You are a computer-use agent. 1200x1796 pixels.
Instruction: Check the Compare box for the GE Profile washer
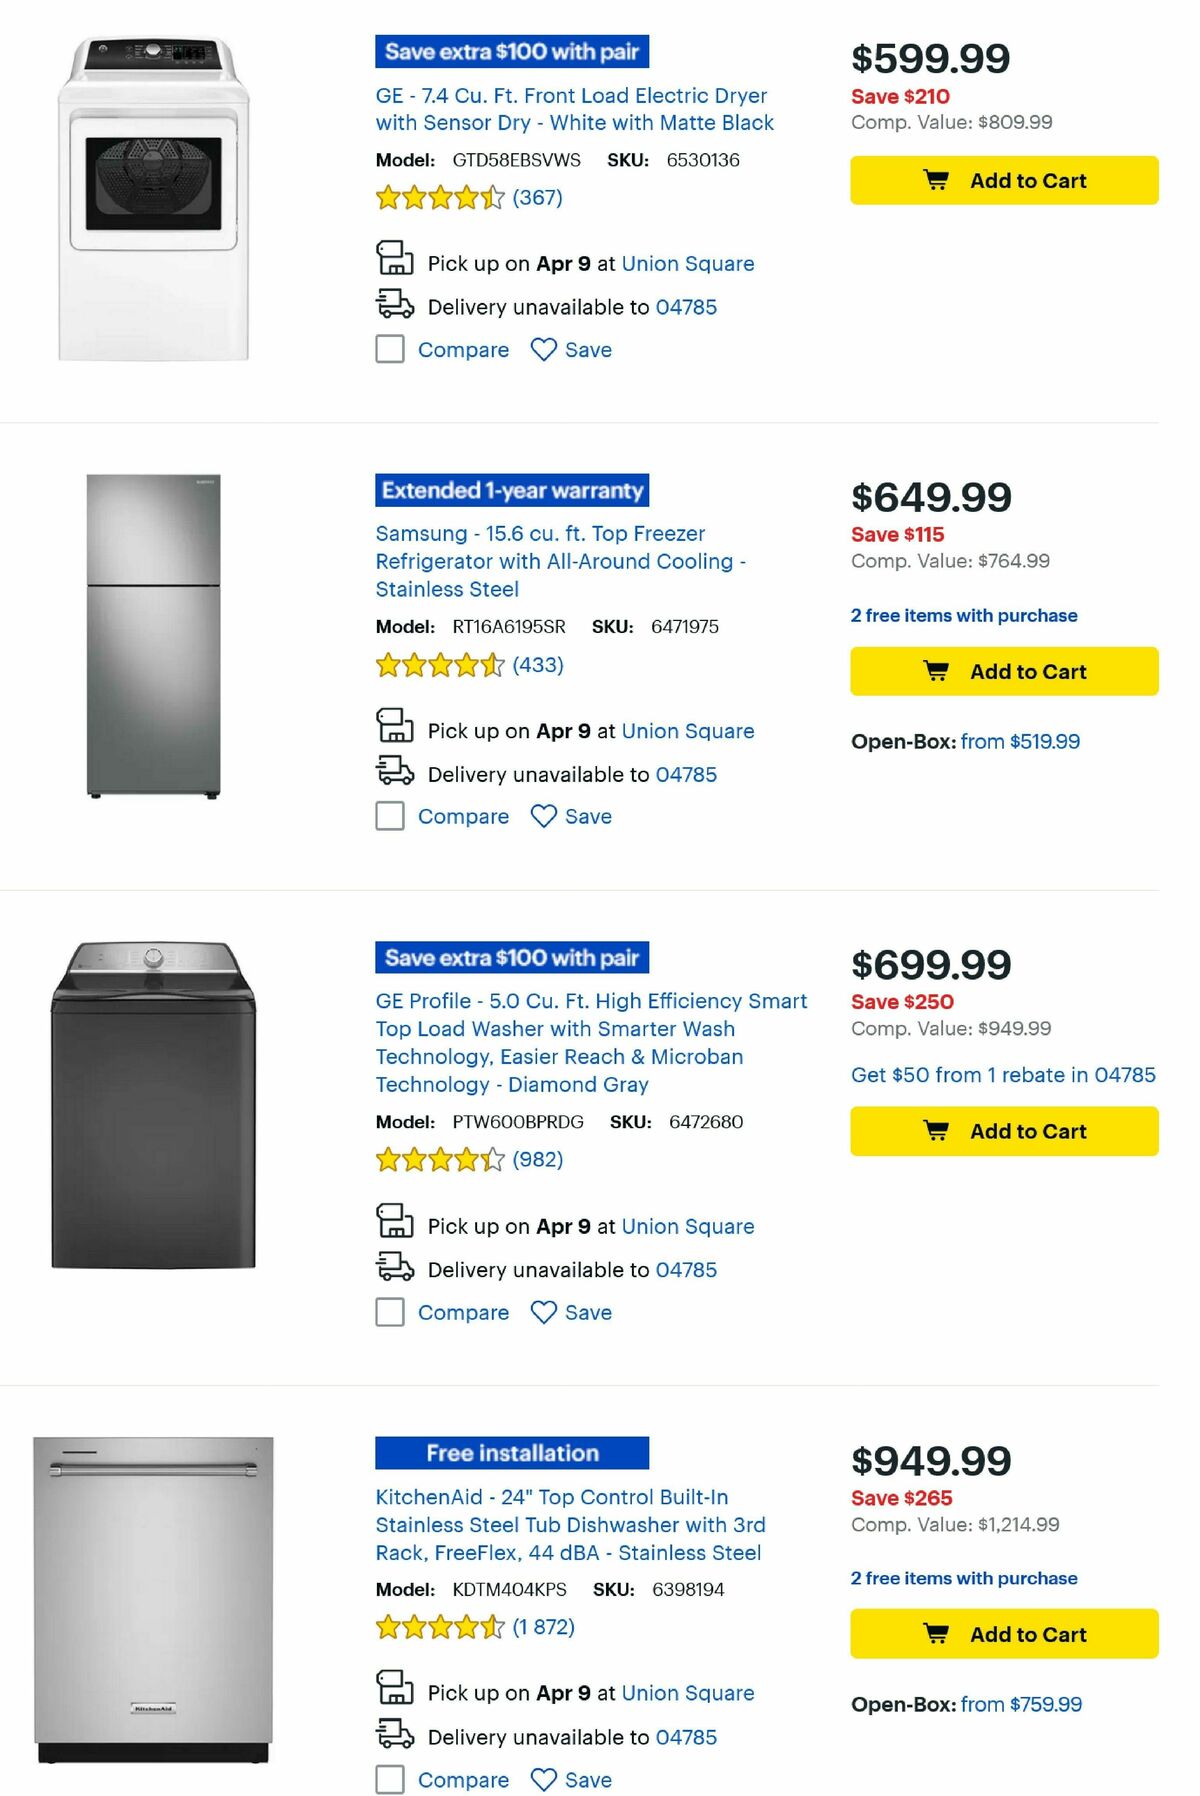389,1312
